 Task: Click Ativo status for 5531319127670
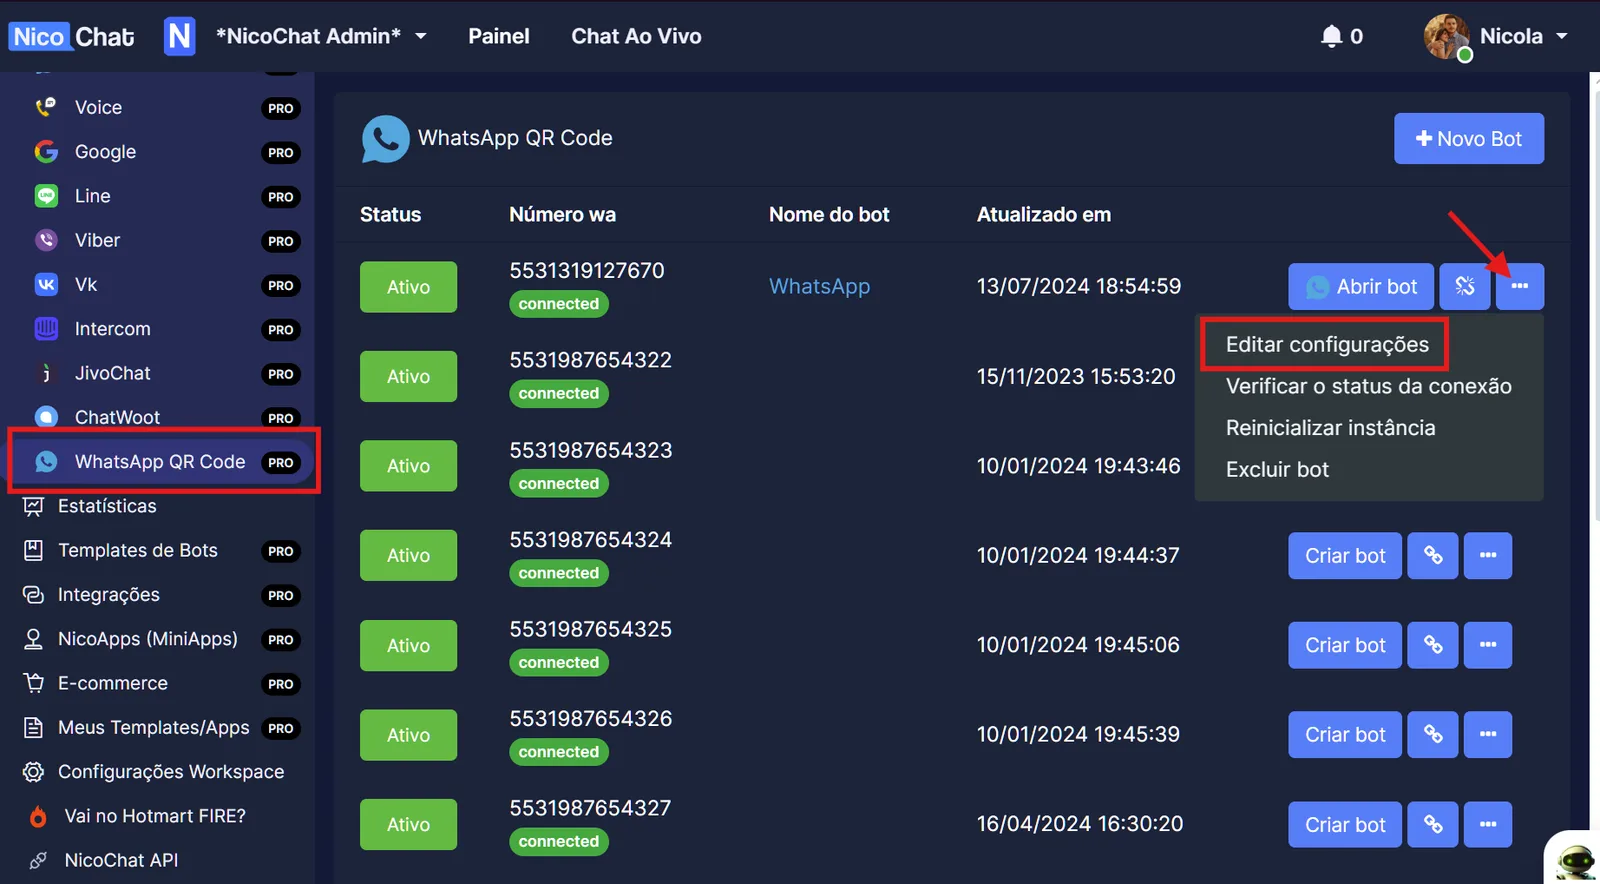tap(408, 287)
